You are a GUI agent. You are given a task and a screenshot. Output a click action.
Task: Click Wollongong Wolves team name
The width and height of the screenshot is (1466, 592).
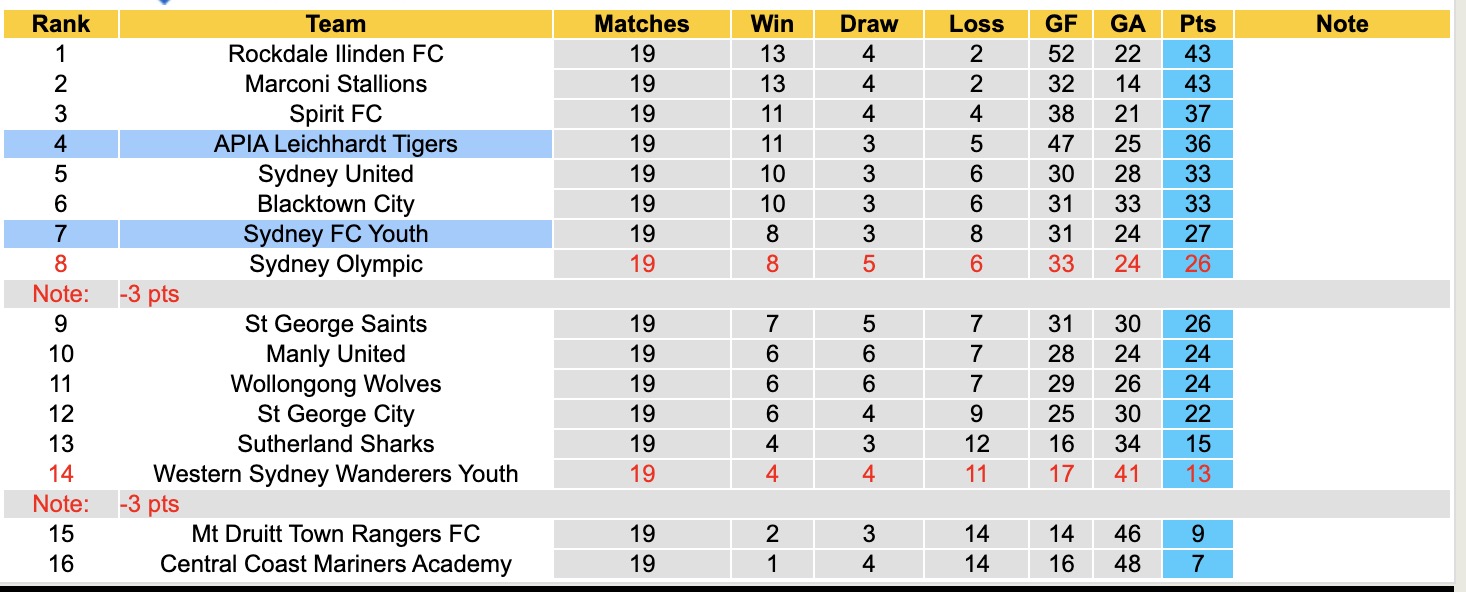point(335,384)
